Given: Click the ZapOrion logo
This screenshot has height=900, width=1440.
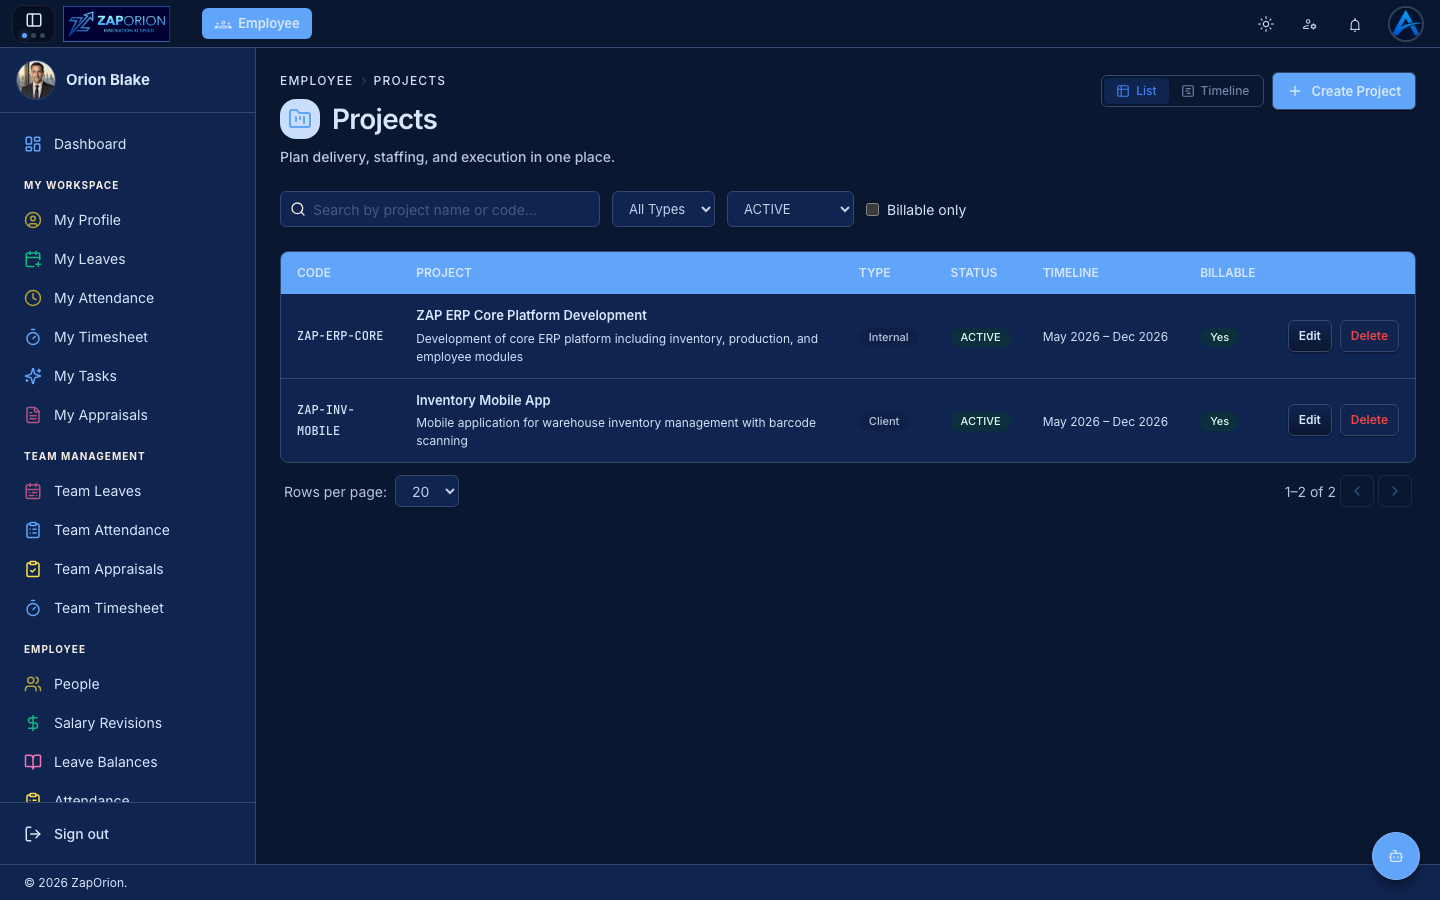Looking at the screenshot, I should tap(116, 23).
